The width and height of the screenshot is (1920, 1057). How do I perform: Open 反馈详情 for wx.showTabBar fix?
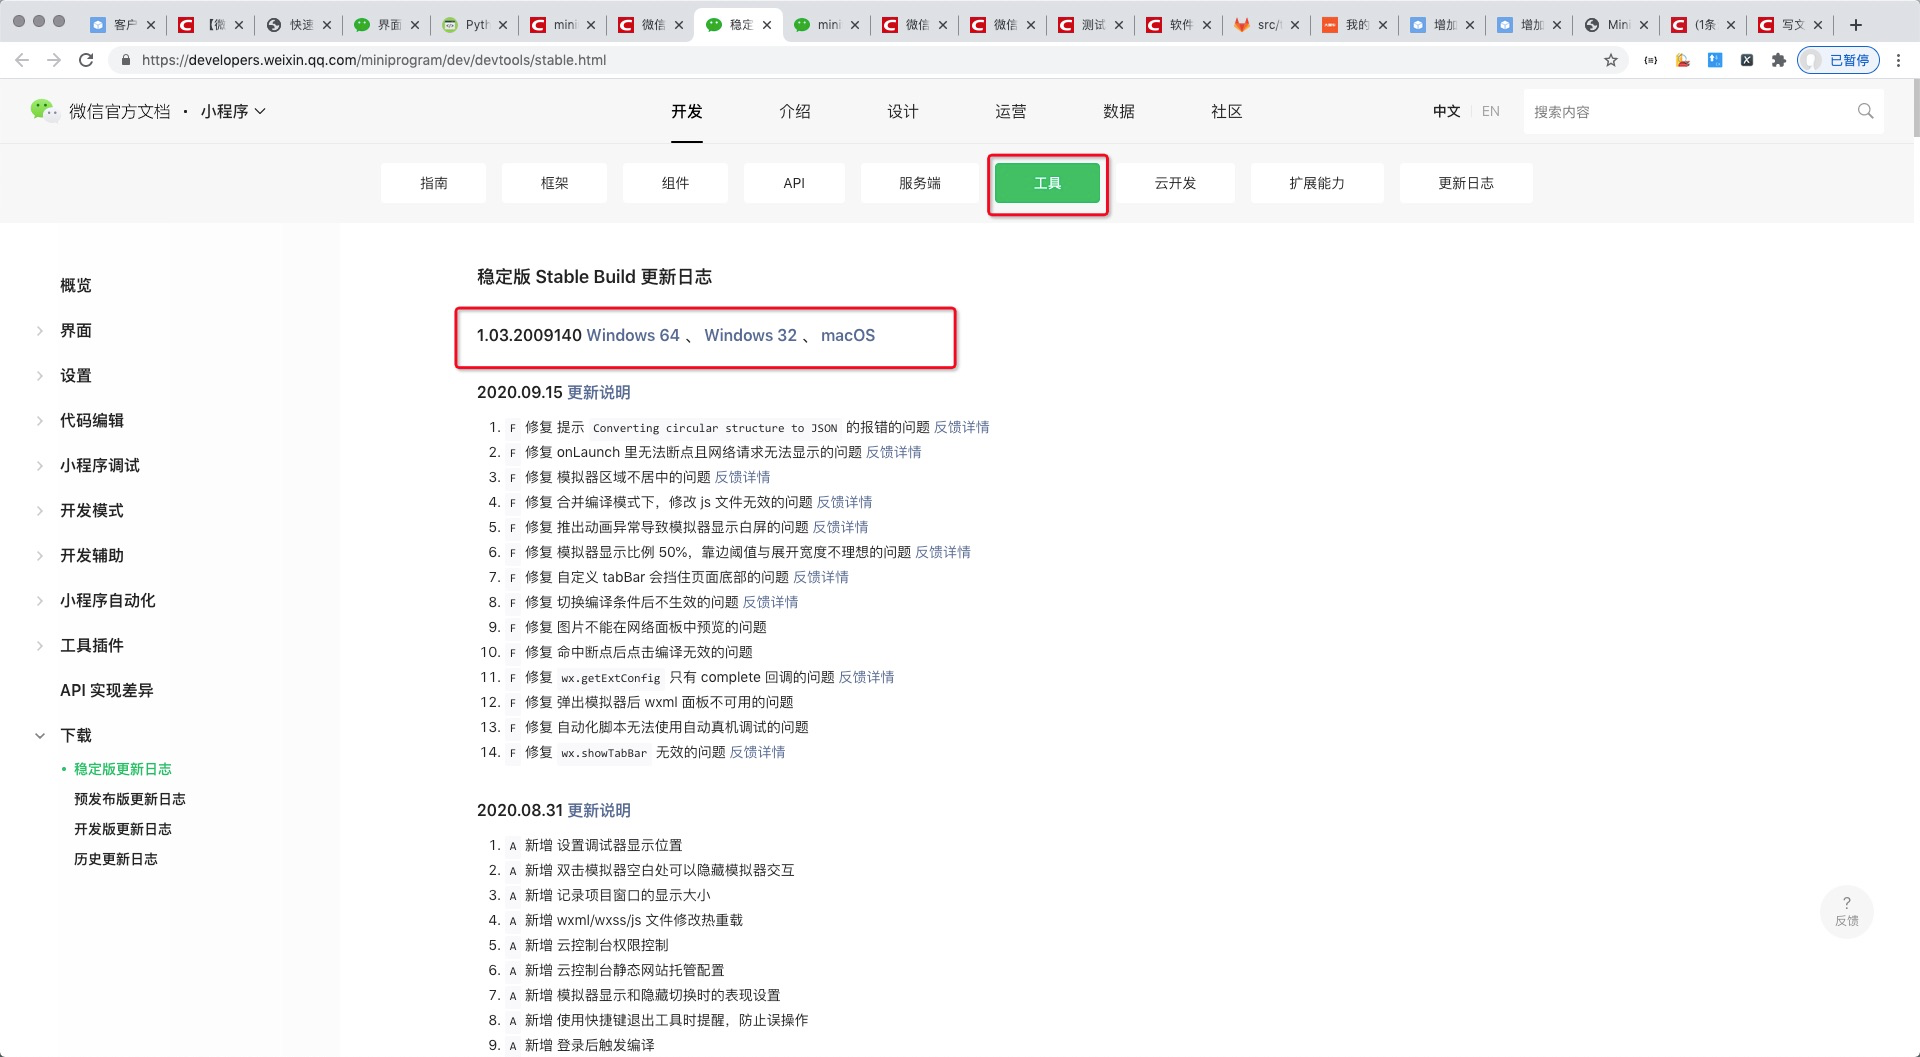(x=757, y=752)
